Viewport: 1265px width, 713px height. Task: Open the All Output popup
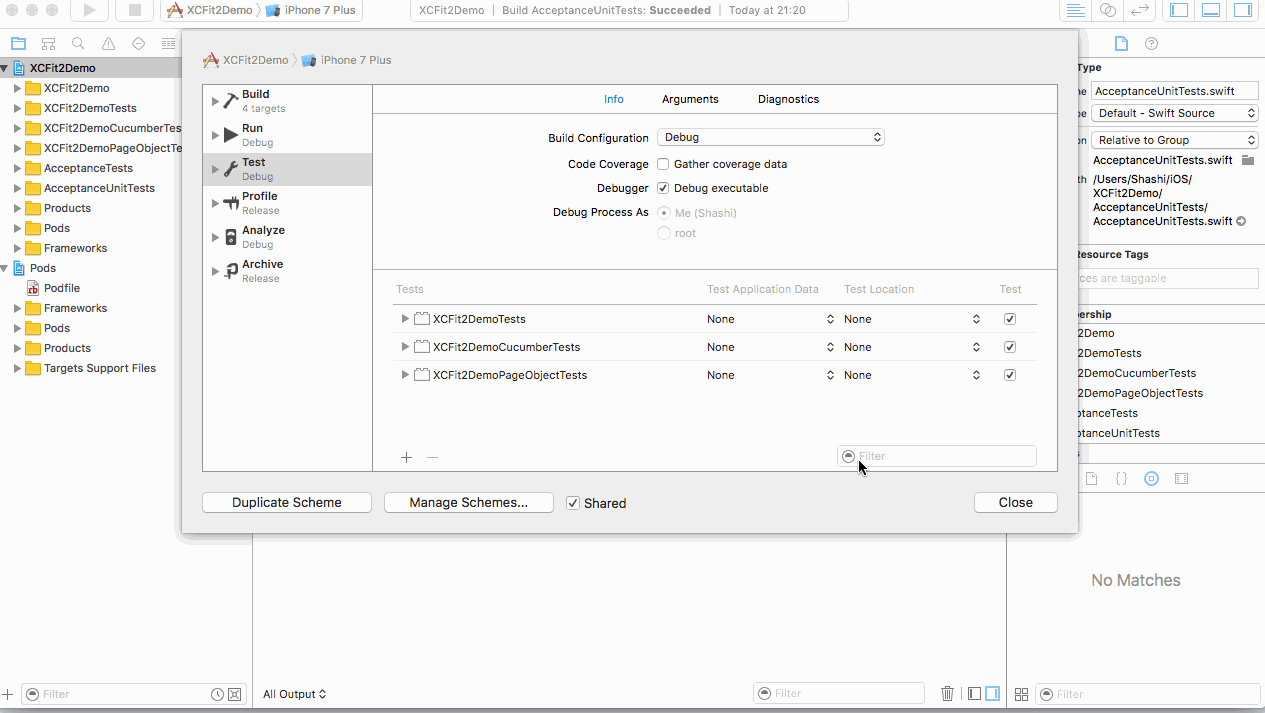click(295, 694)
